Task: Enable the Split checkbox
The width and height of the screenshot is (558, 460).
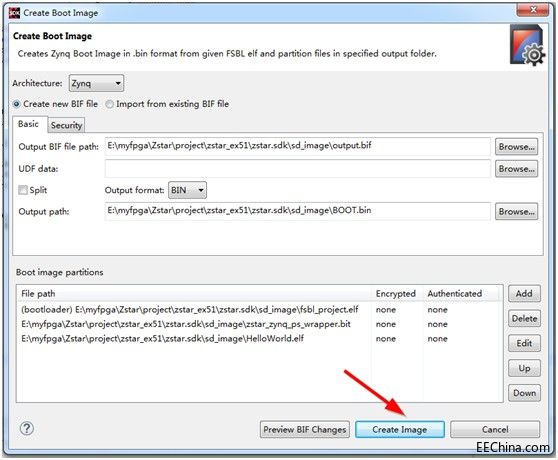Action: tap(23, 190)
